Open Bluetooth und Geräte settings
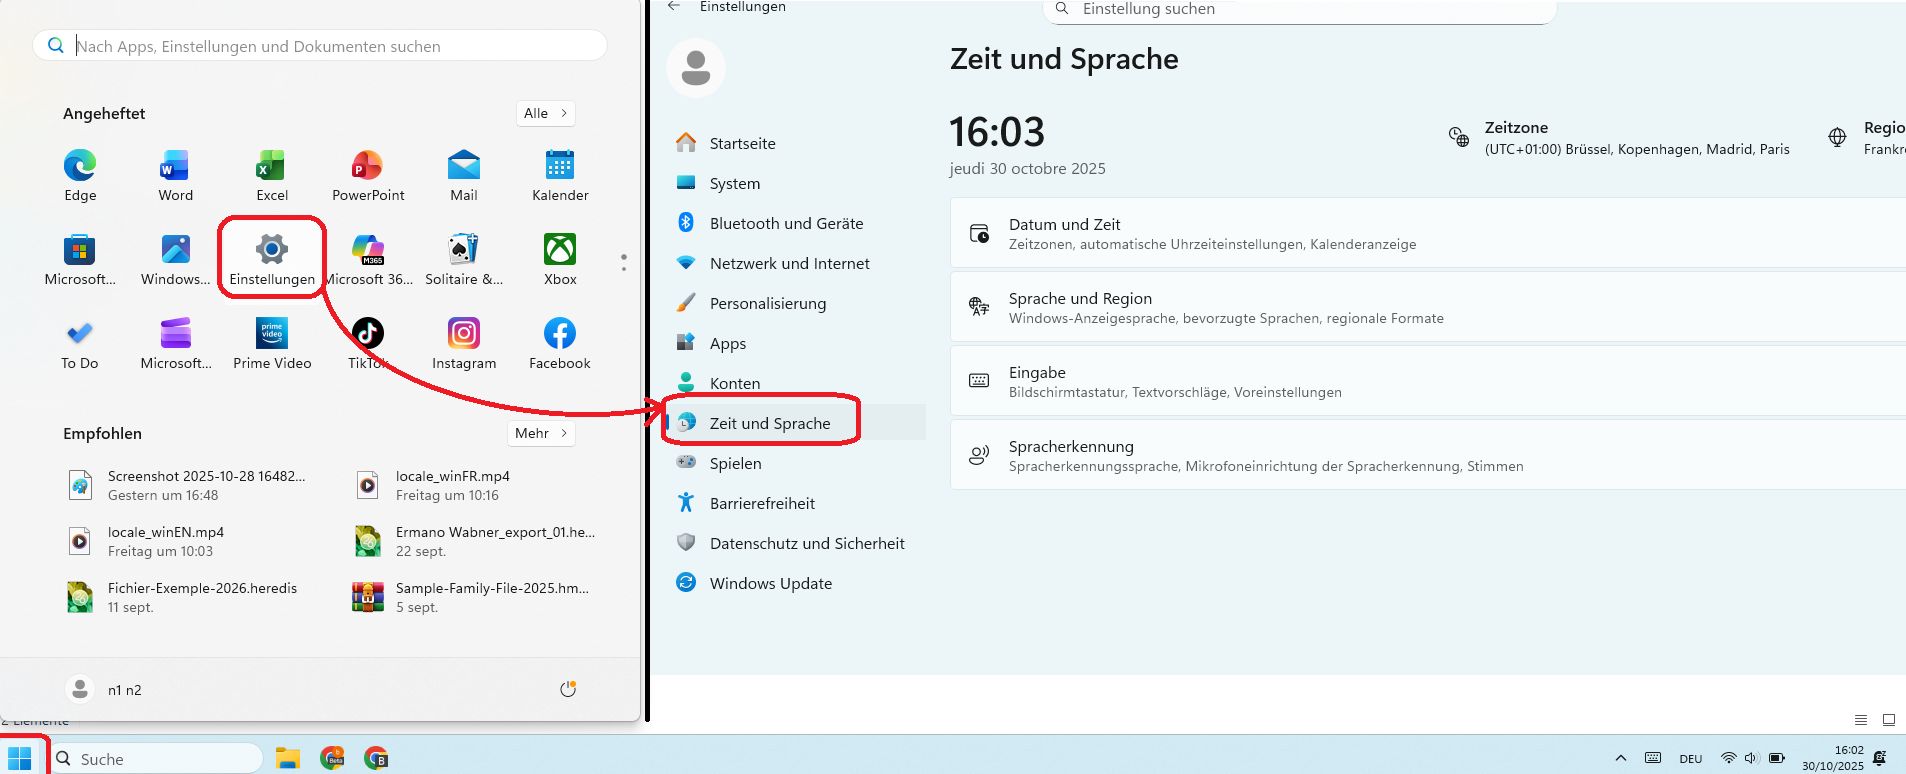This screenshot has height=774, width=1906. click(786, 223)
